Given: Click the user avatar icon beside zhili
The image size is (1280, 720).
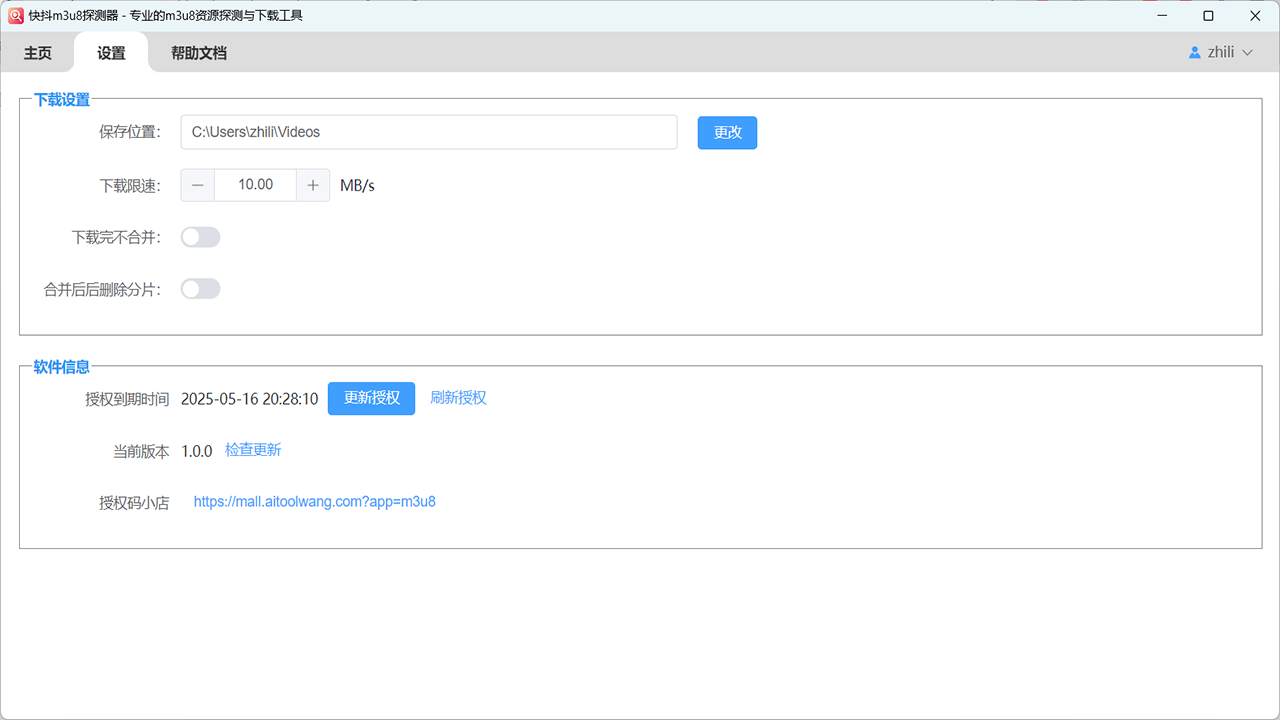Looking at the screenshot, I should pos(1194,53).
